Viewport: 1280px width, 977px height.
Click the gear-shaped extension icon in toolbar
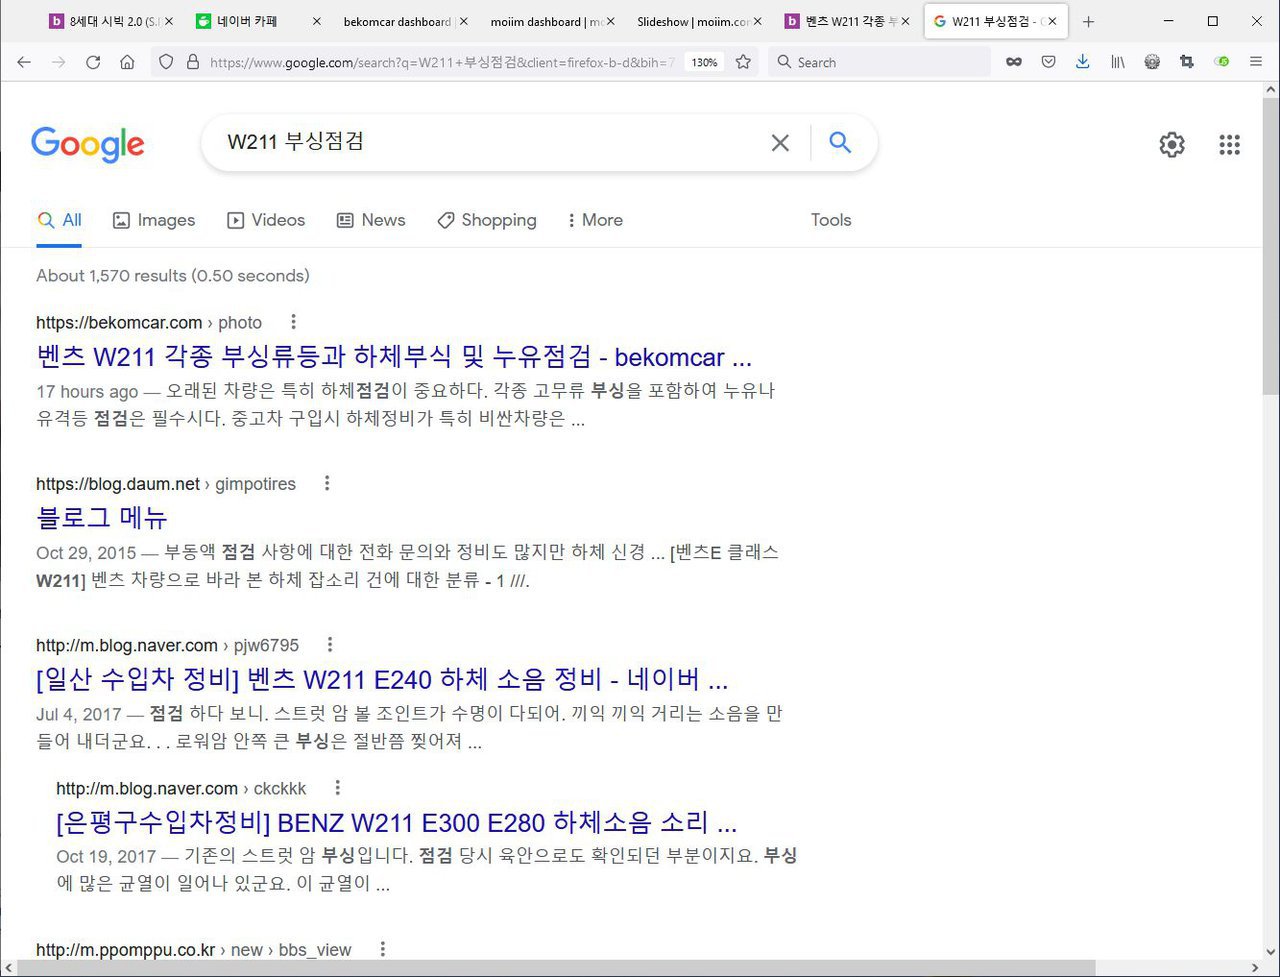(x=1152, y=62)
